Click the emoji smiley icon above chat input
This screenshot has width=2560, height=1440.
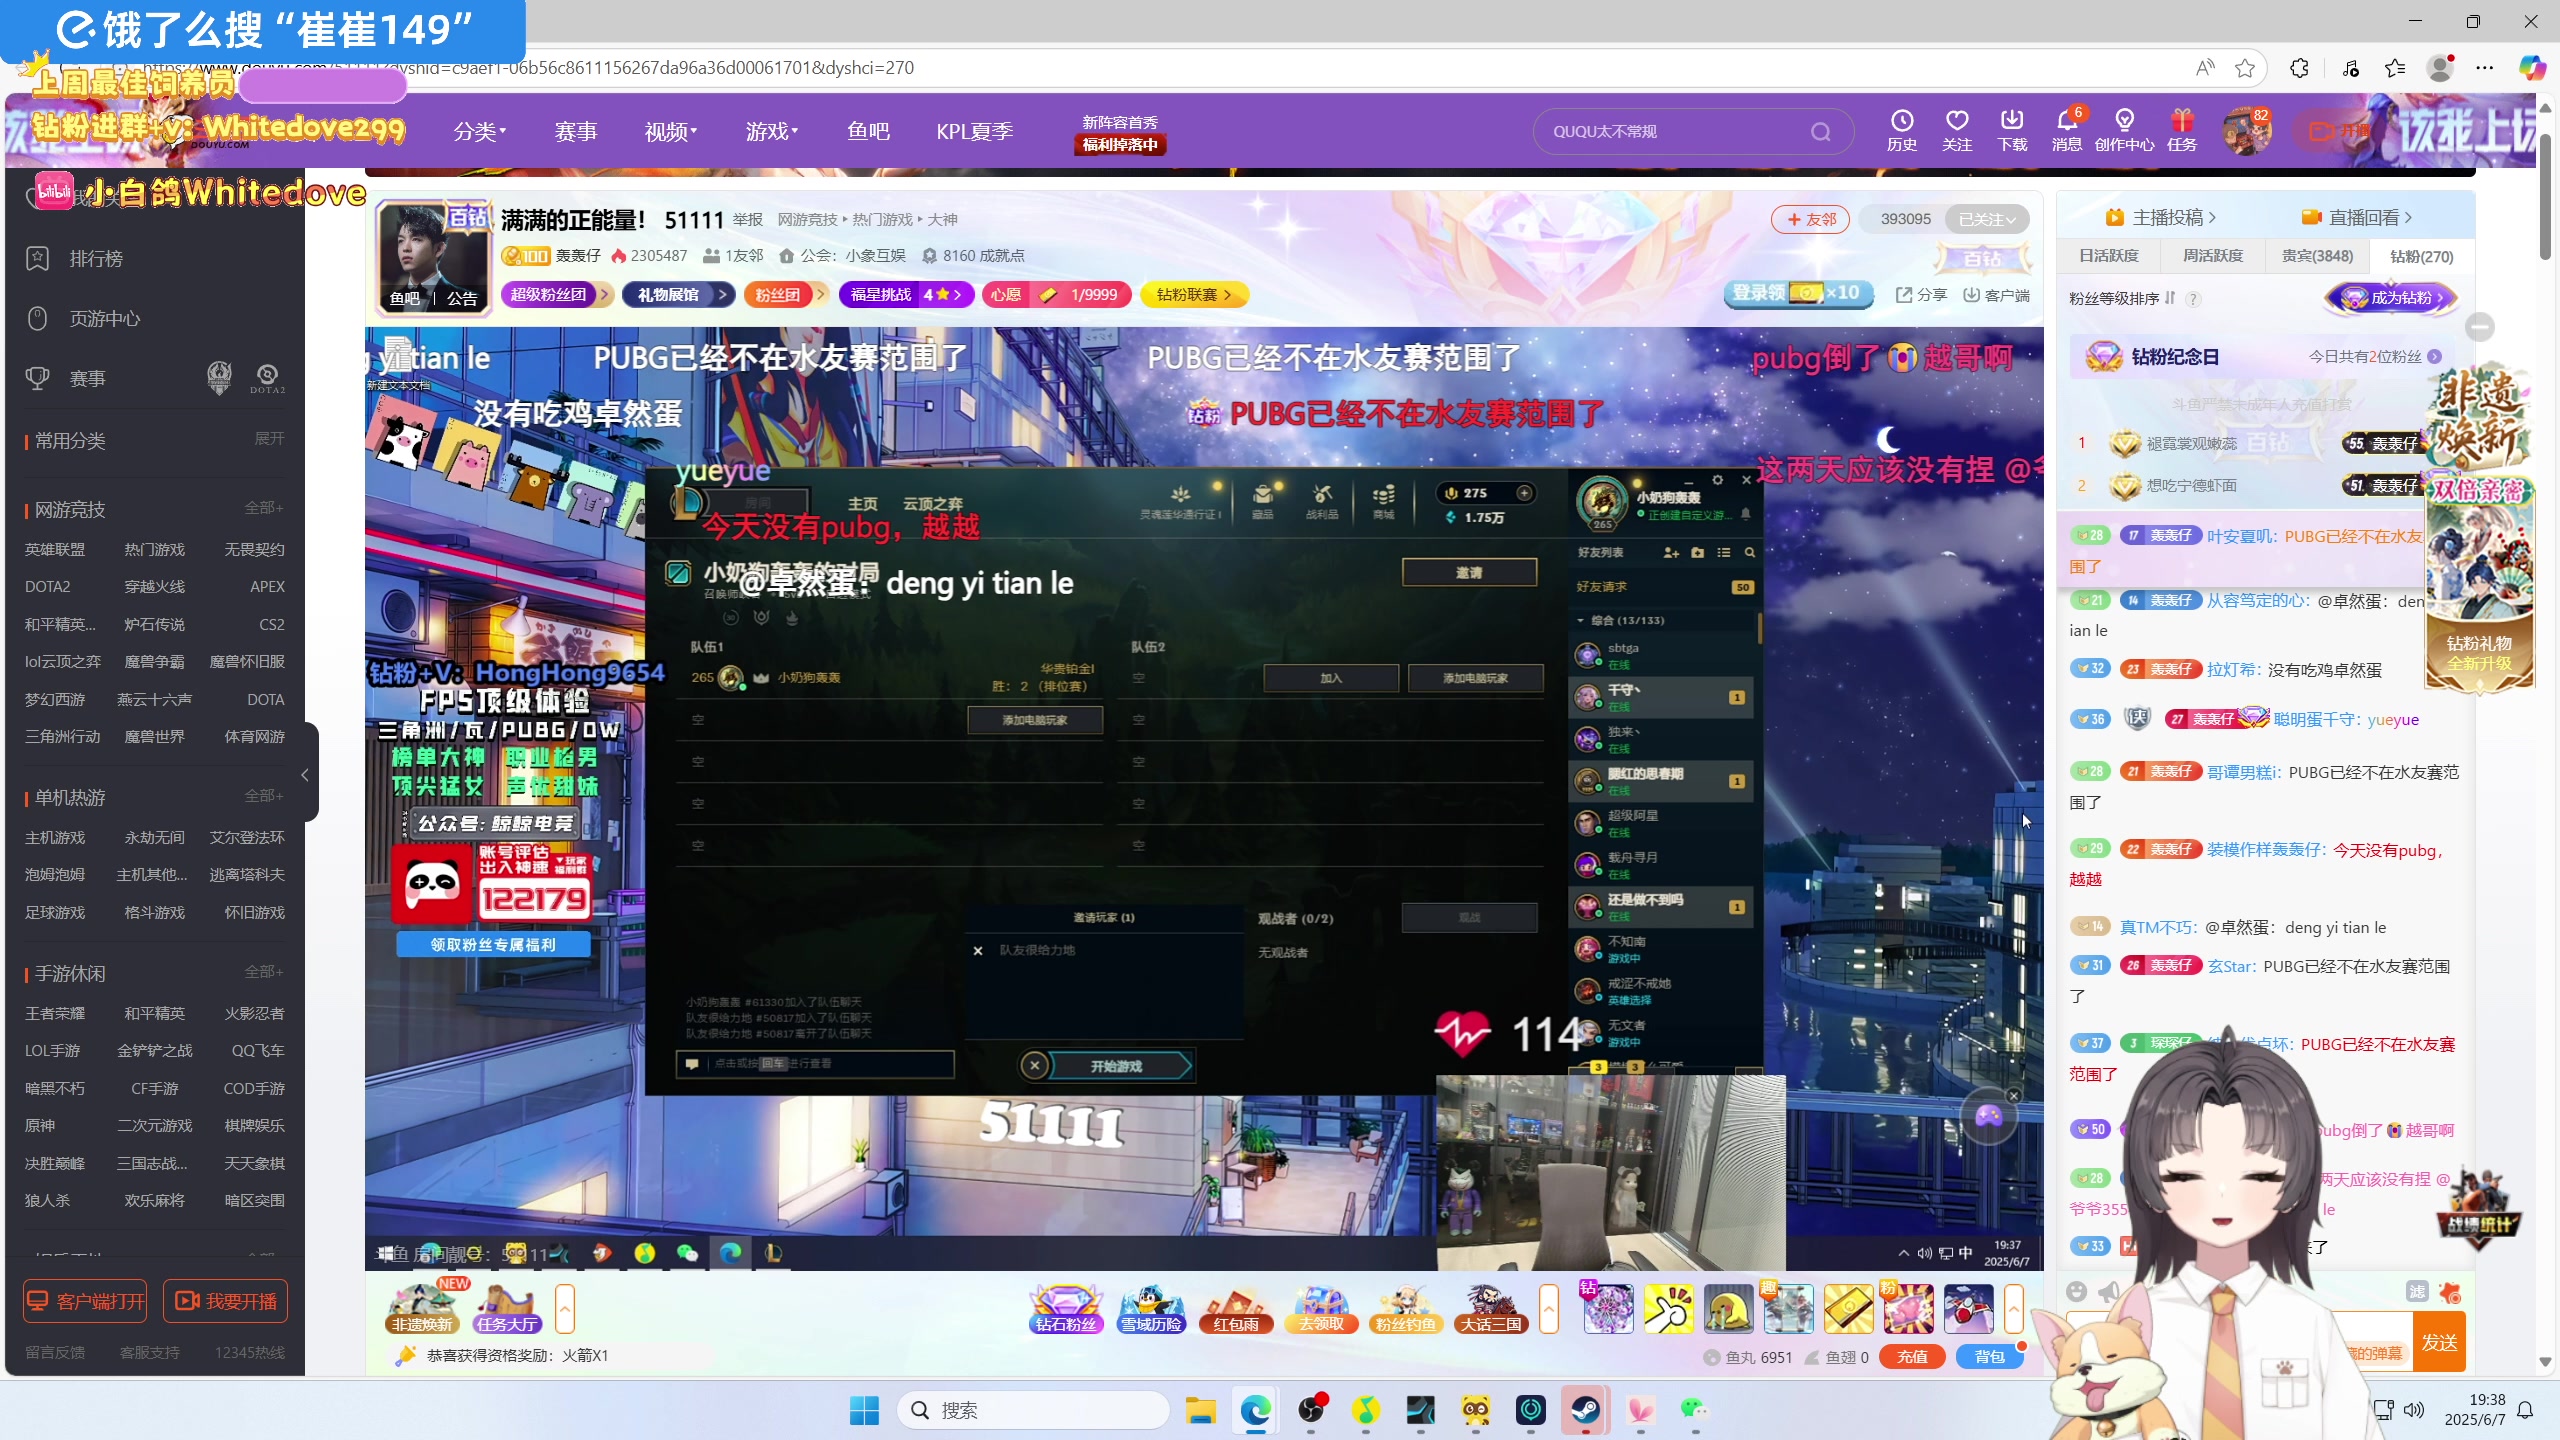click(x=2077, y=1292)
